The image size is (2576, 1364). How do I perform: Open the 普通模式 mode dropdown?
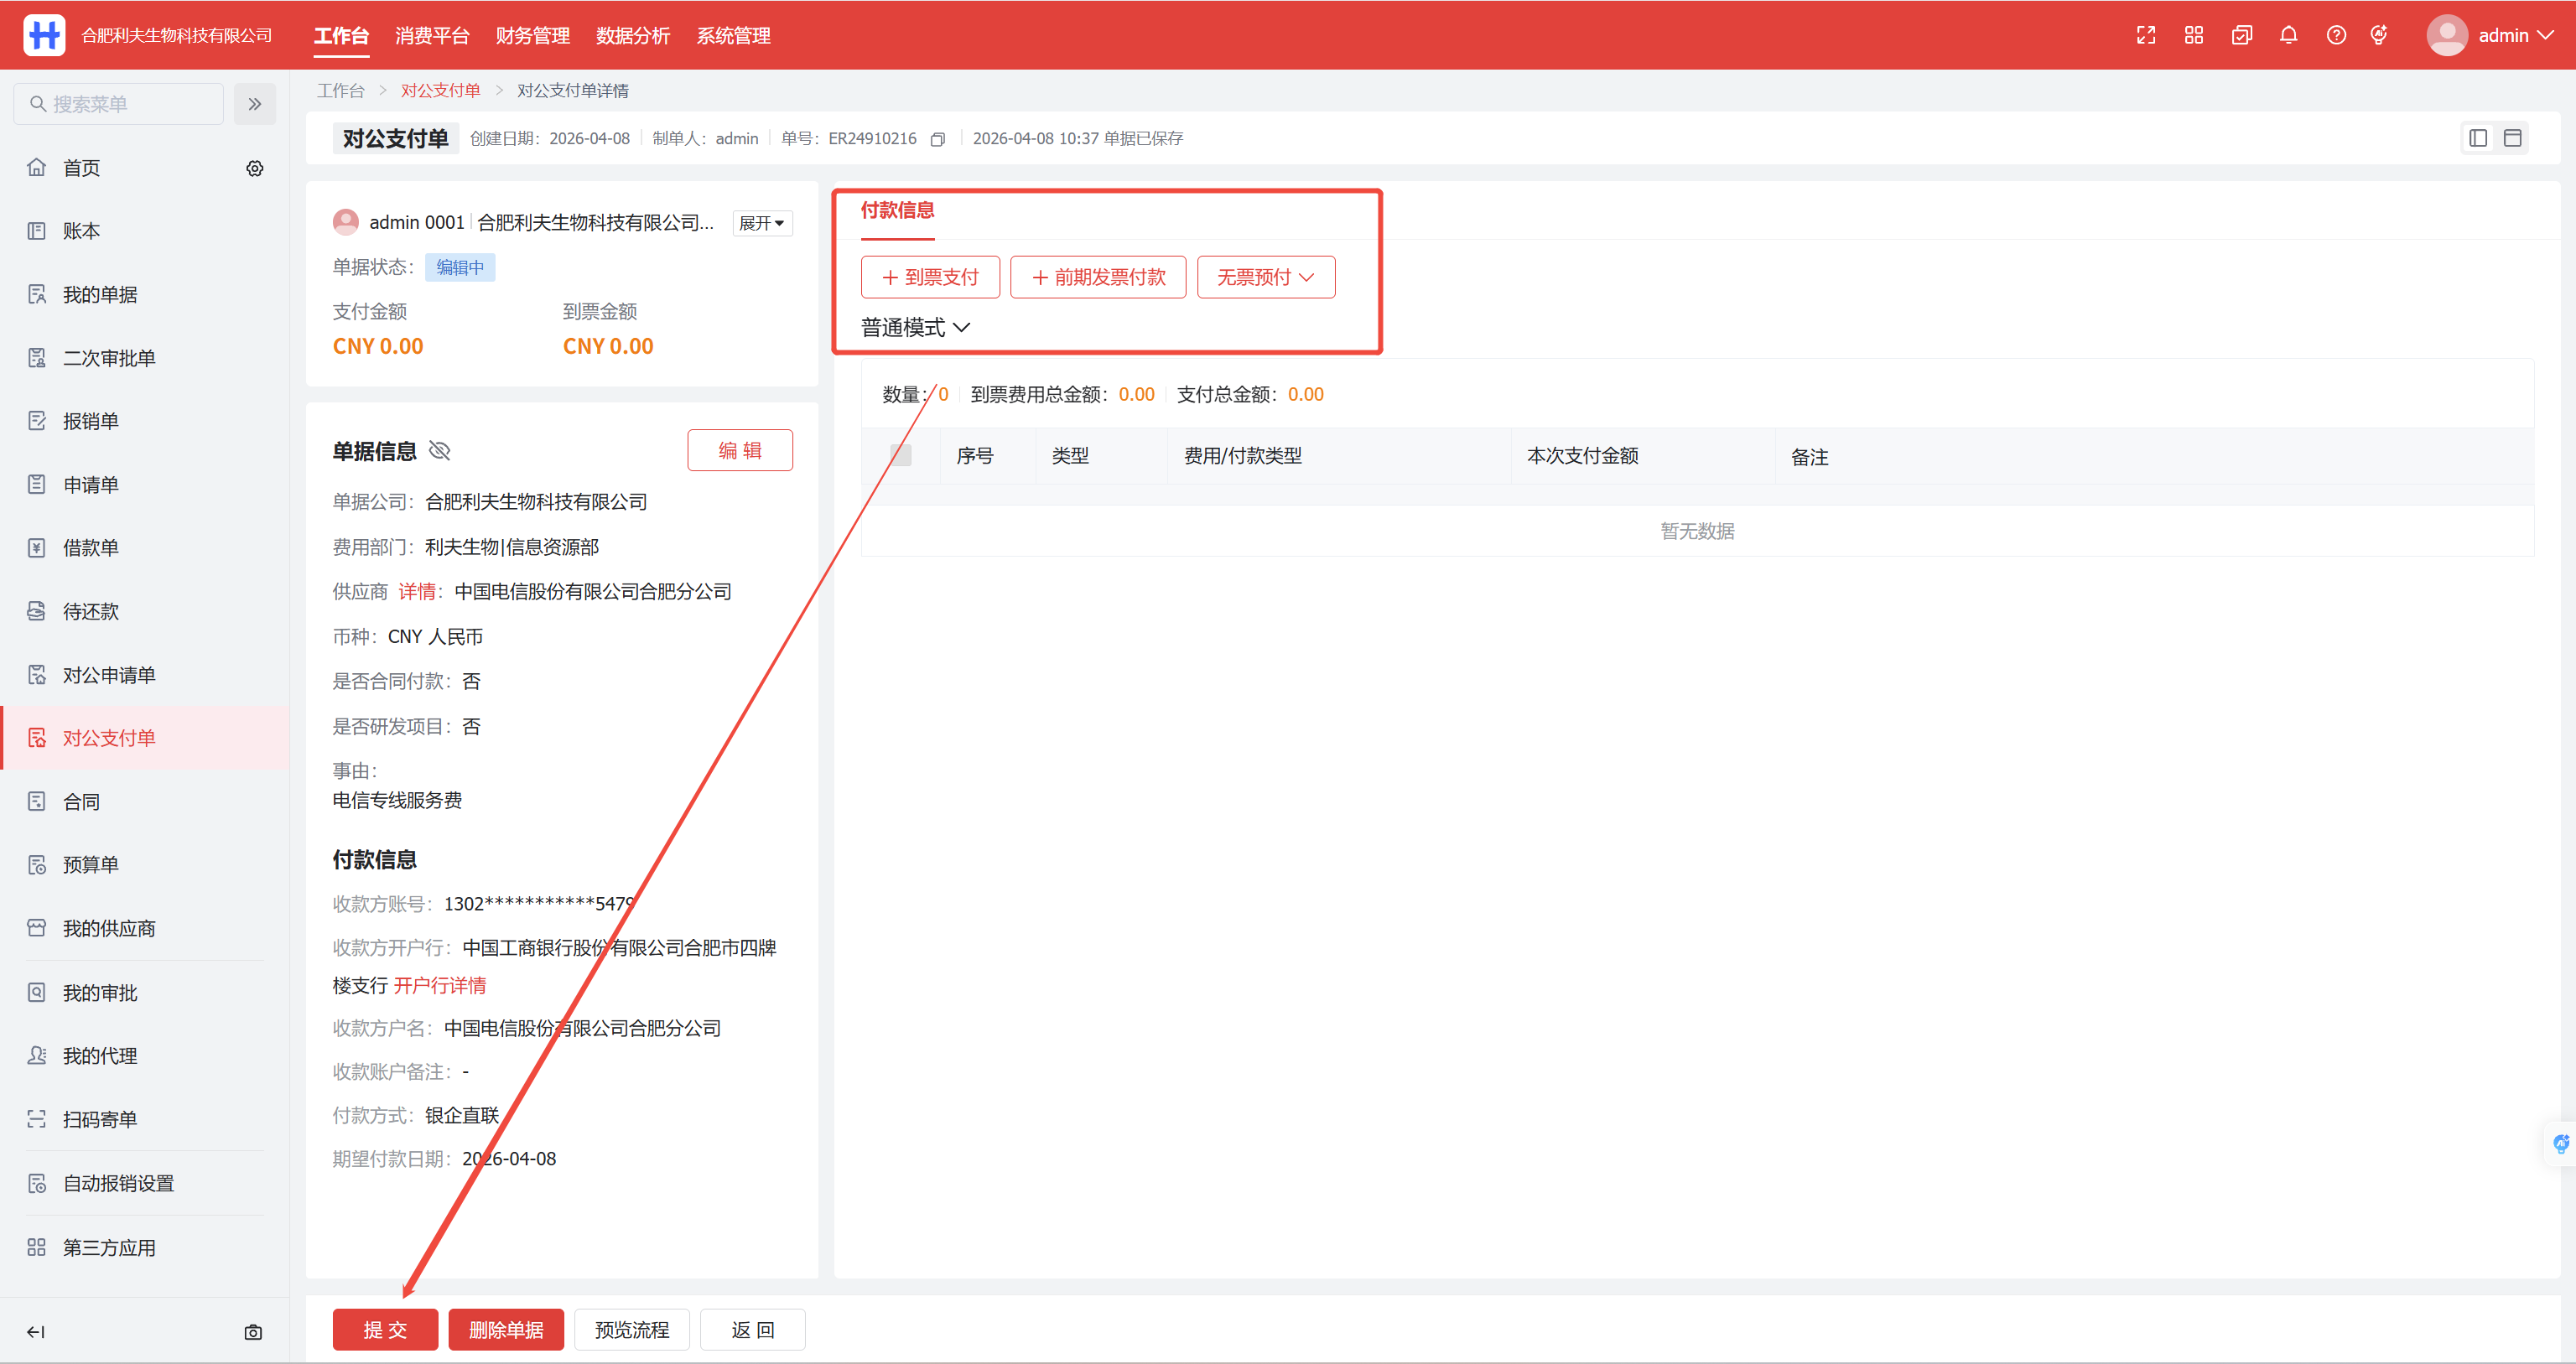[x=915, y=327]
